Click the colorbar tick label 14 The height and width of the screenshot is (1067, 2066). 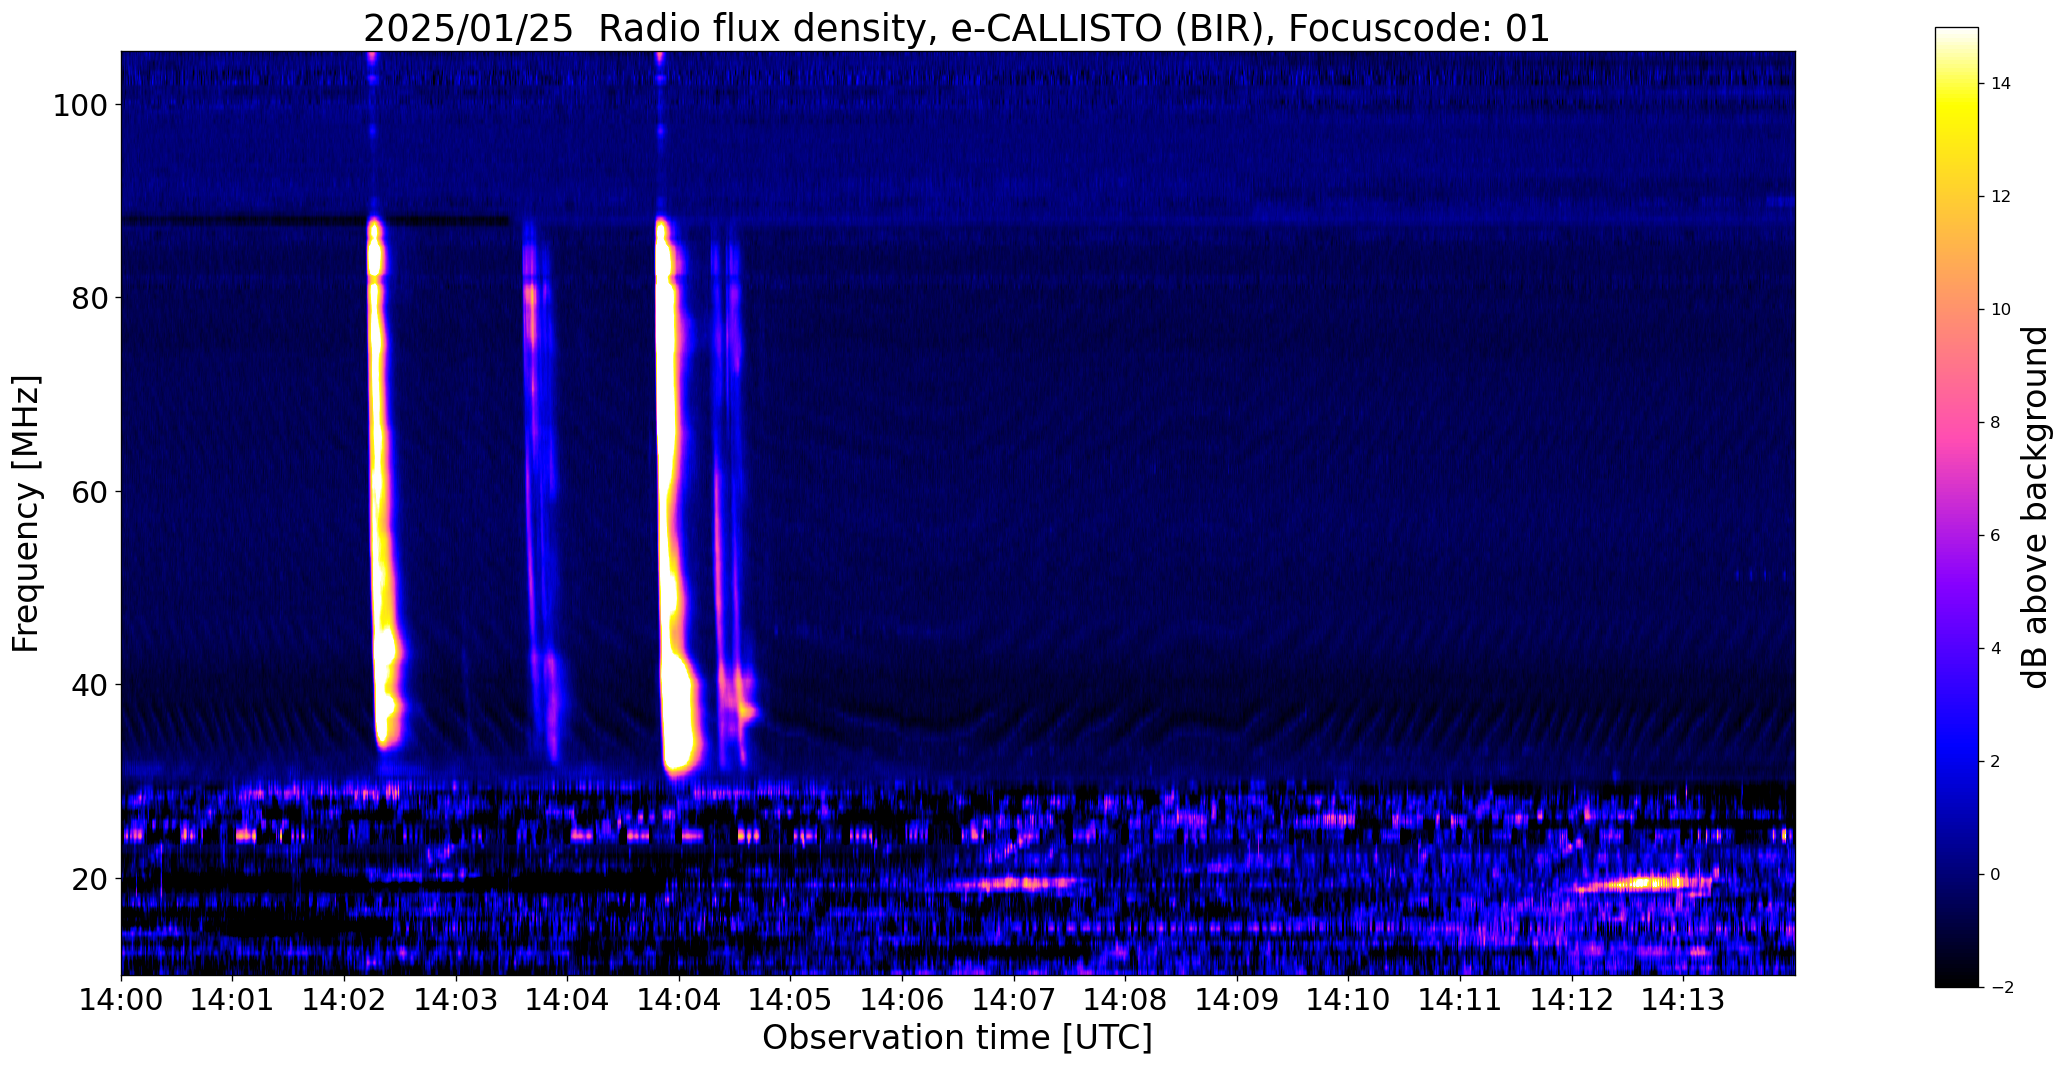pos(2001,84)
